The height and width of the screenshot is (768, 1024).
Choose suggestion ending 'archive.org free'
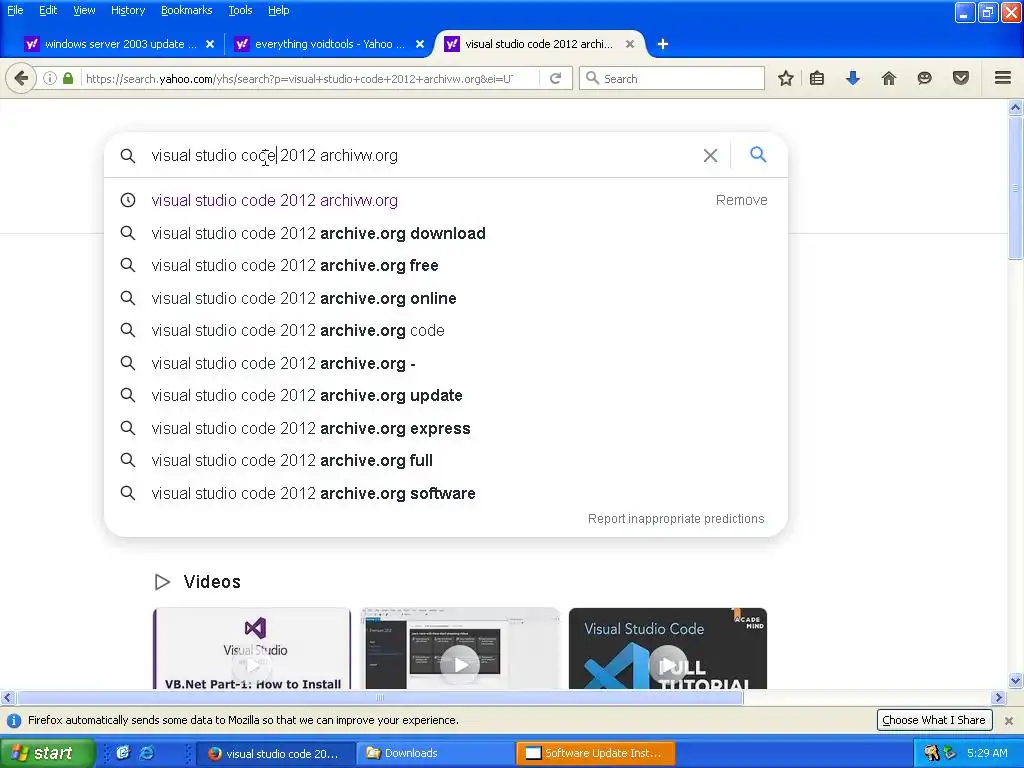coord(446,266)
